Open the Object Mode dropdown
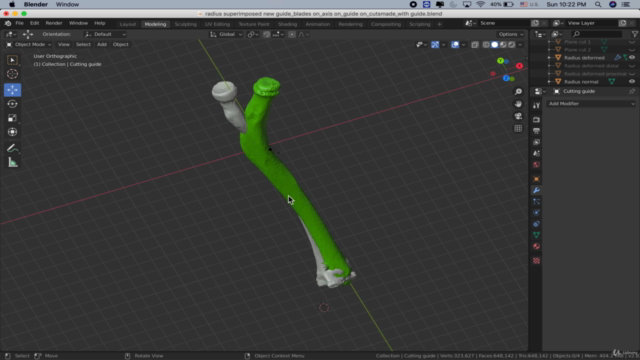The image size is (640, 360). 29,44
